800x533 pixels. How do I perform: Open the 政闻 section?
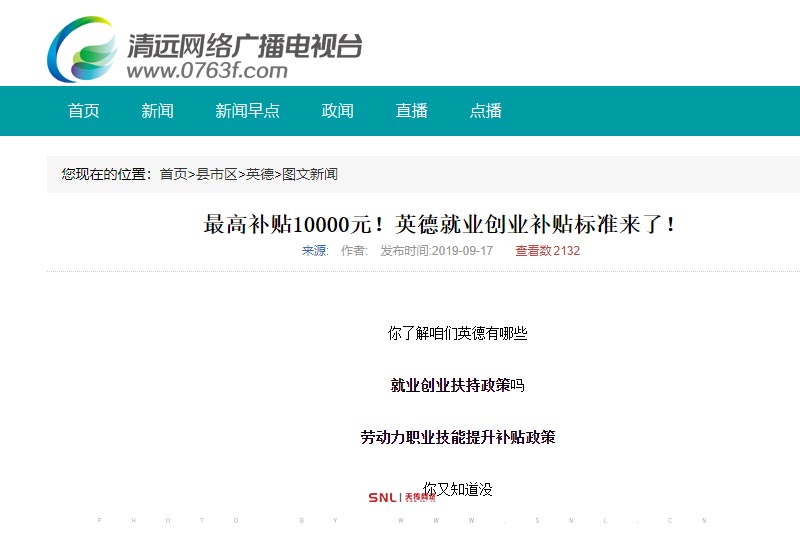[x=337, y=111]
